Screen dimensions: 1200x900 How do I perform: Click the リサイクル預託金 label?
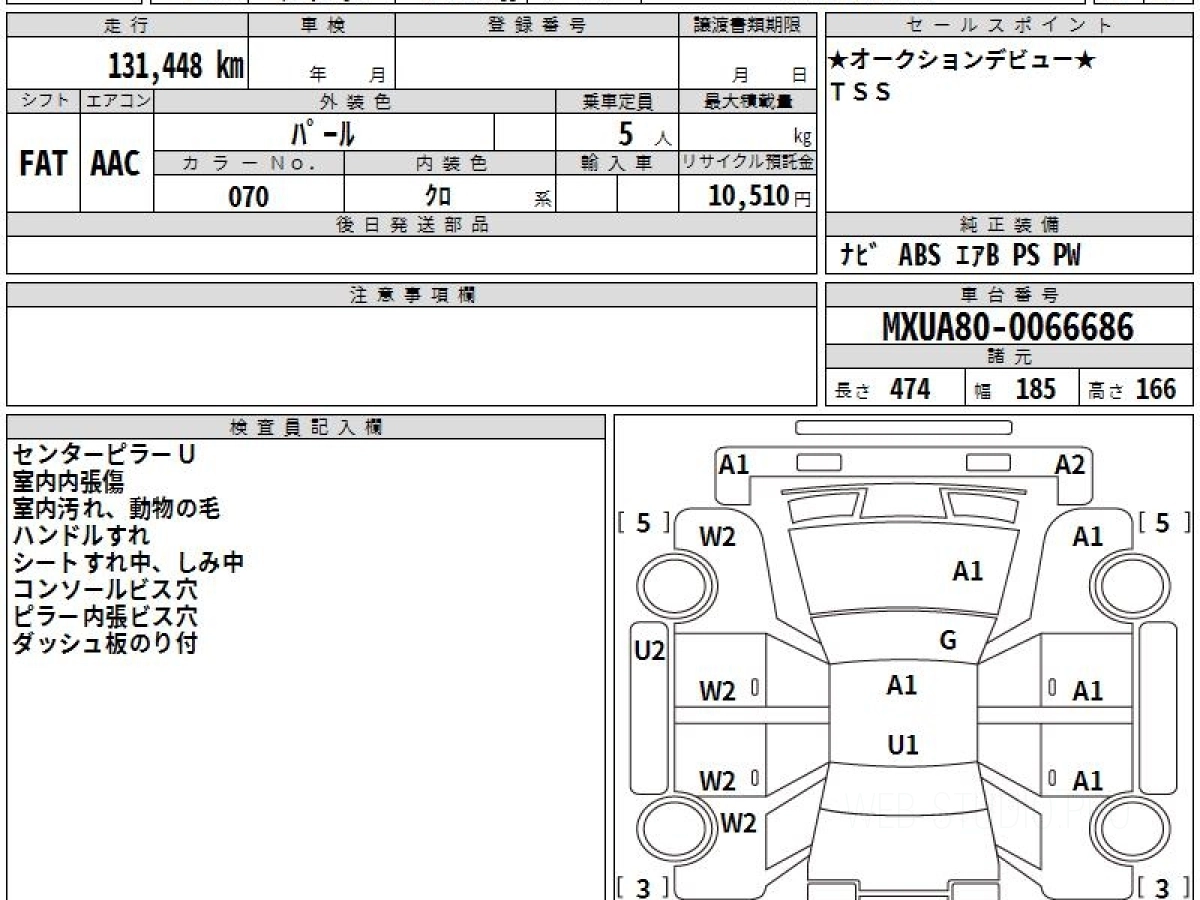[x=747, y=164]
